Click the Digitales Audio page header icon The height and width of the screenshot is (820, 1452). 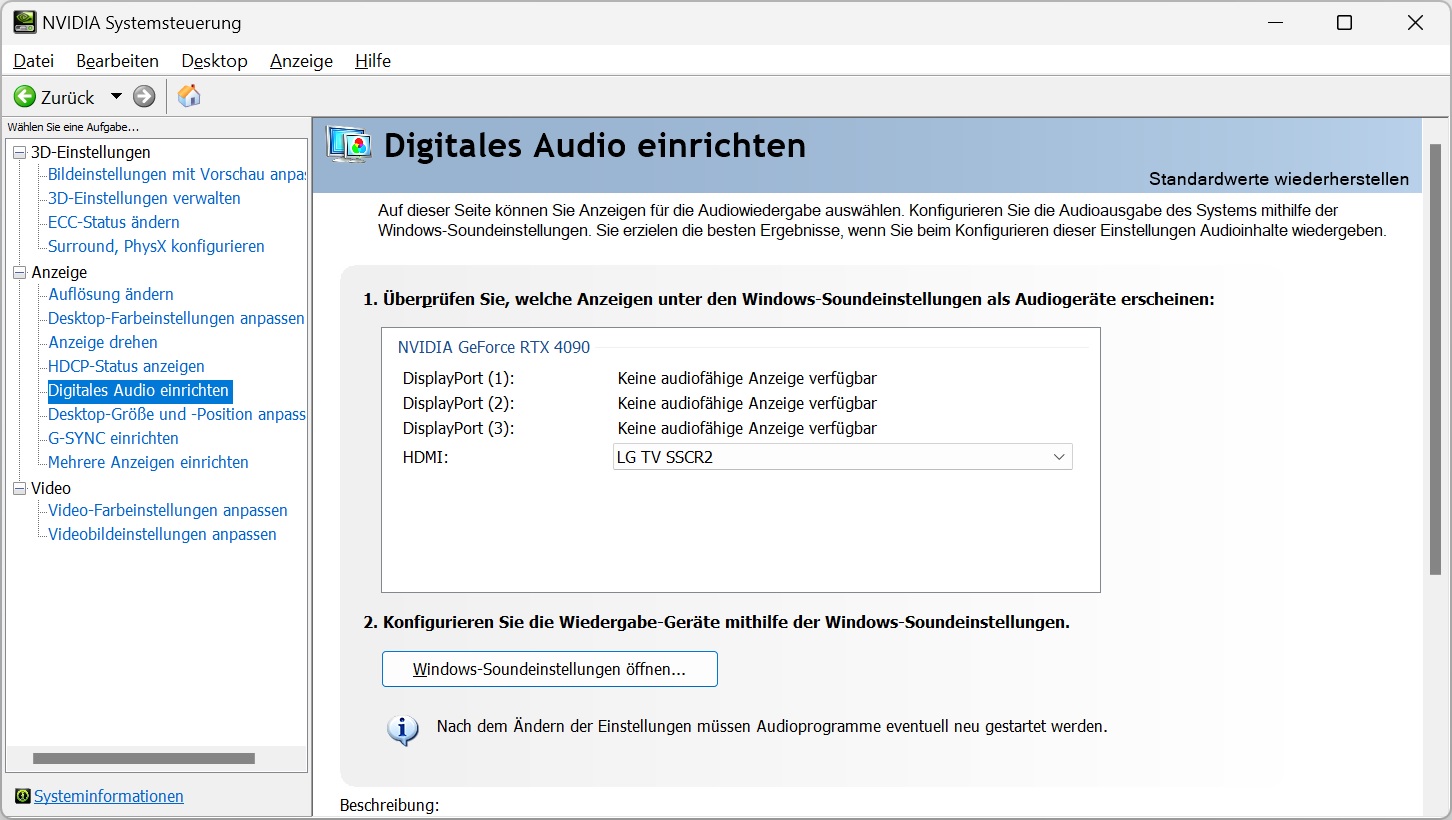pos(349,145)
